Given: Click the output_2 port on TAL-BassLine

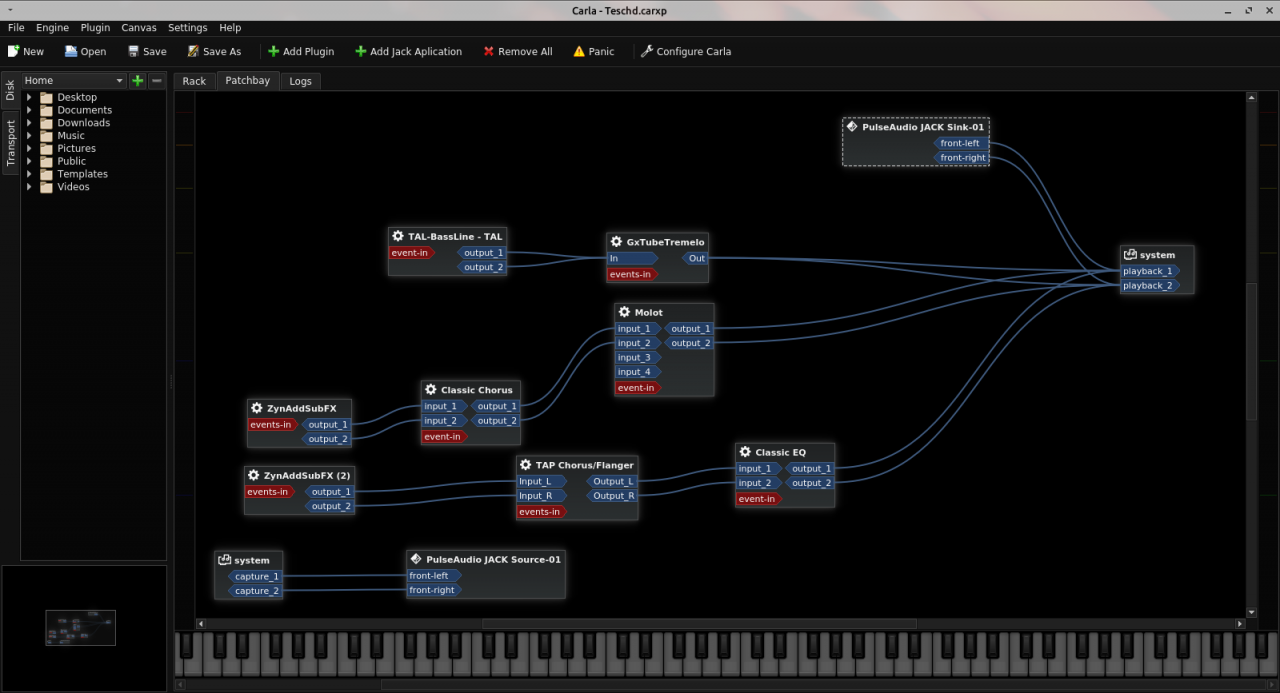Looking at the screenshot, I should click(482, 267).
